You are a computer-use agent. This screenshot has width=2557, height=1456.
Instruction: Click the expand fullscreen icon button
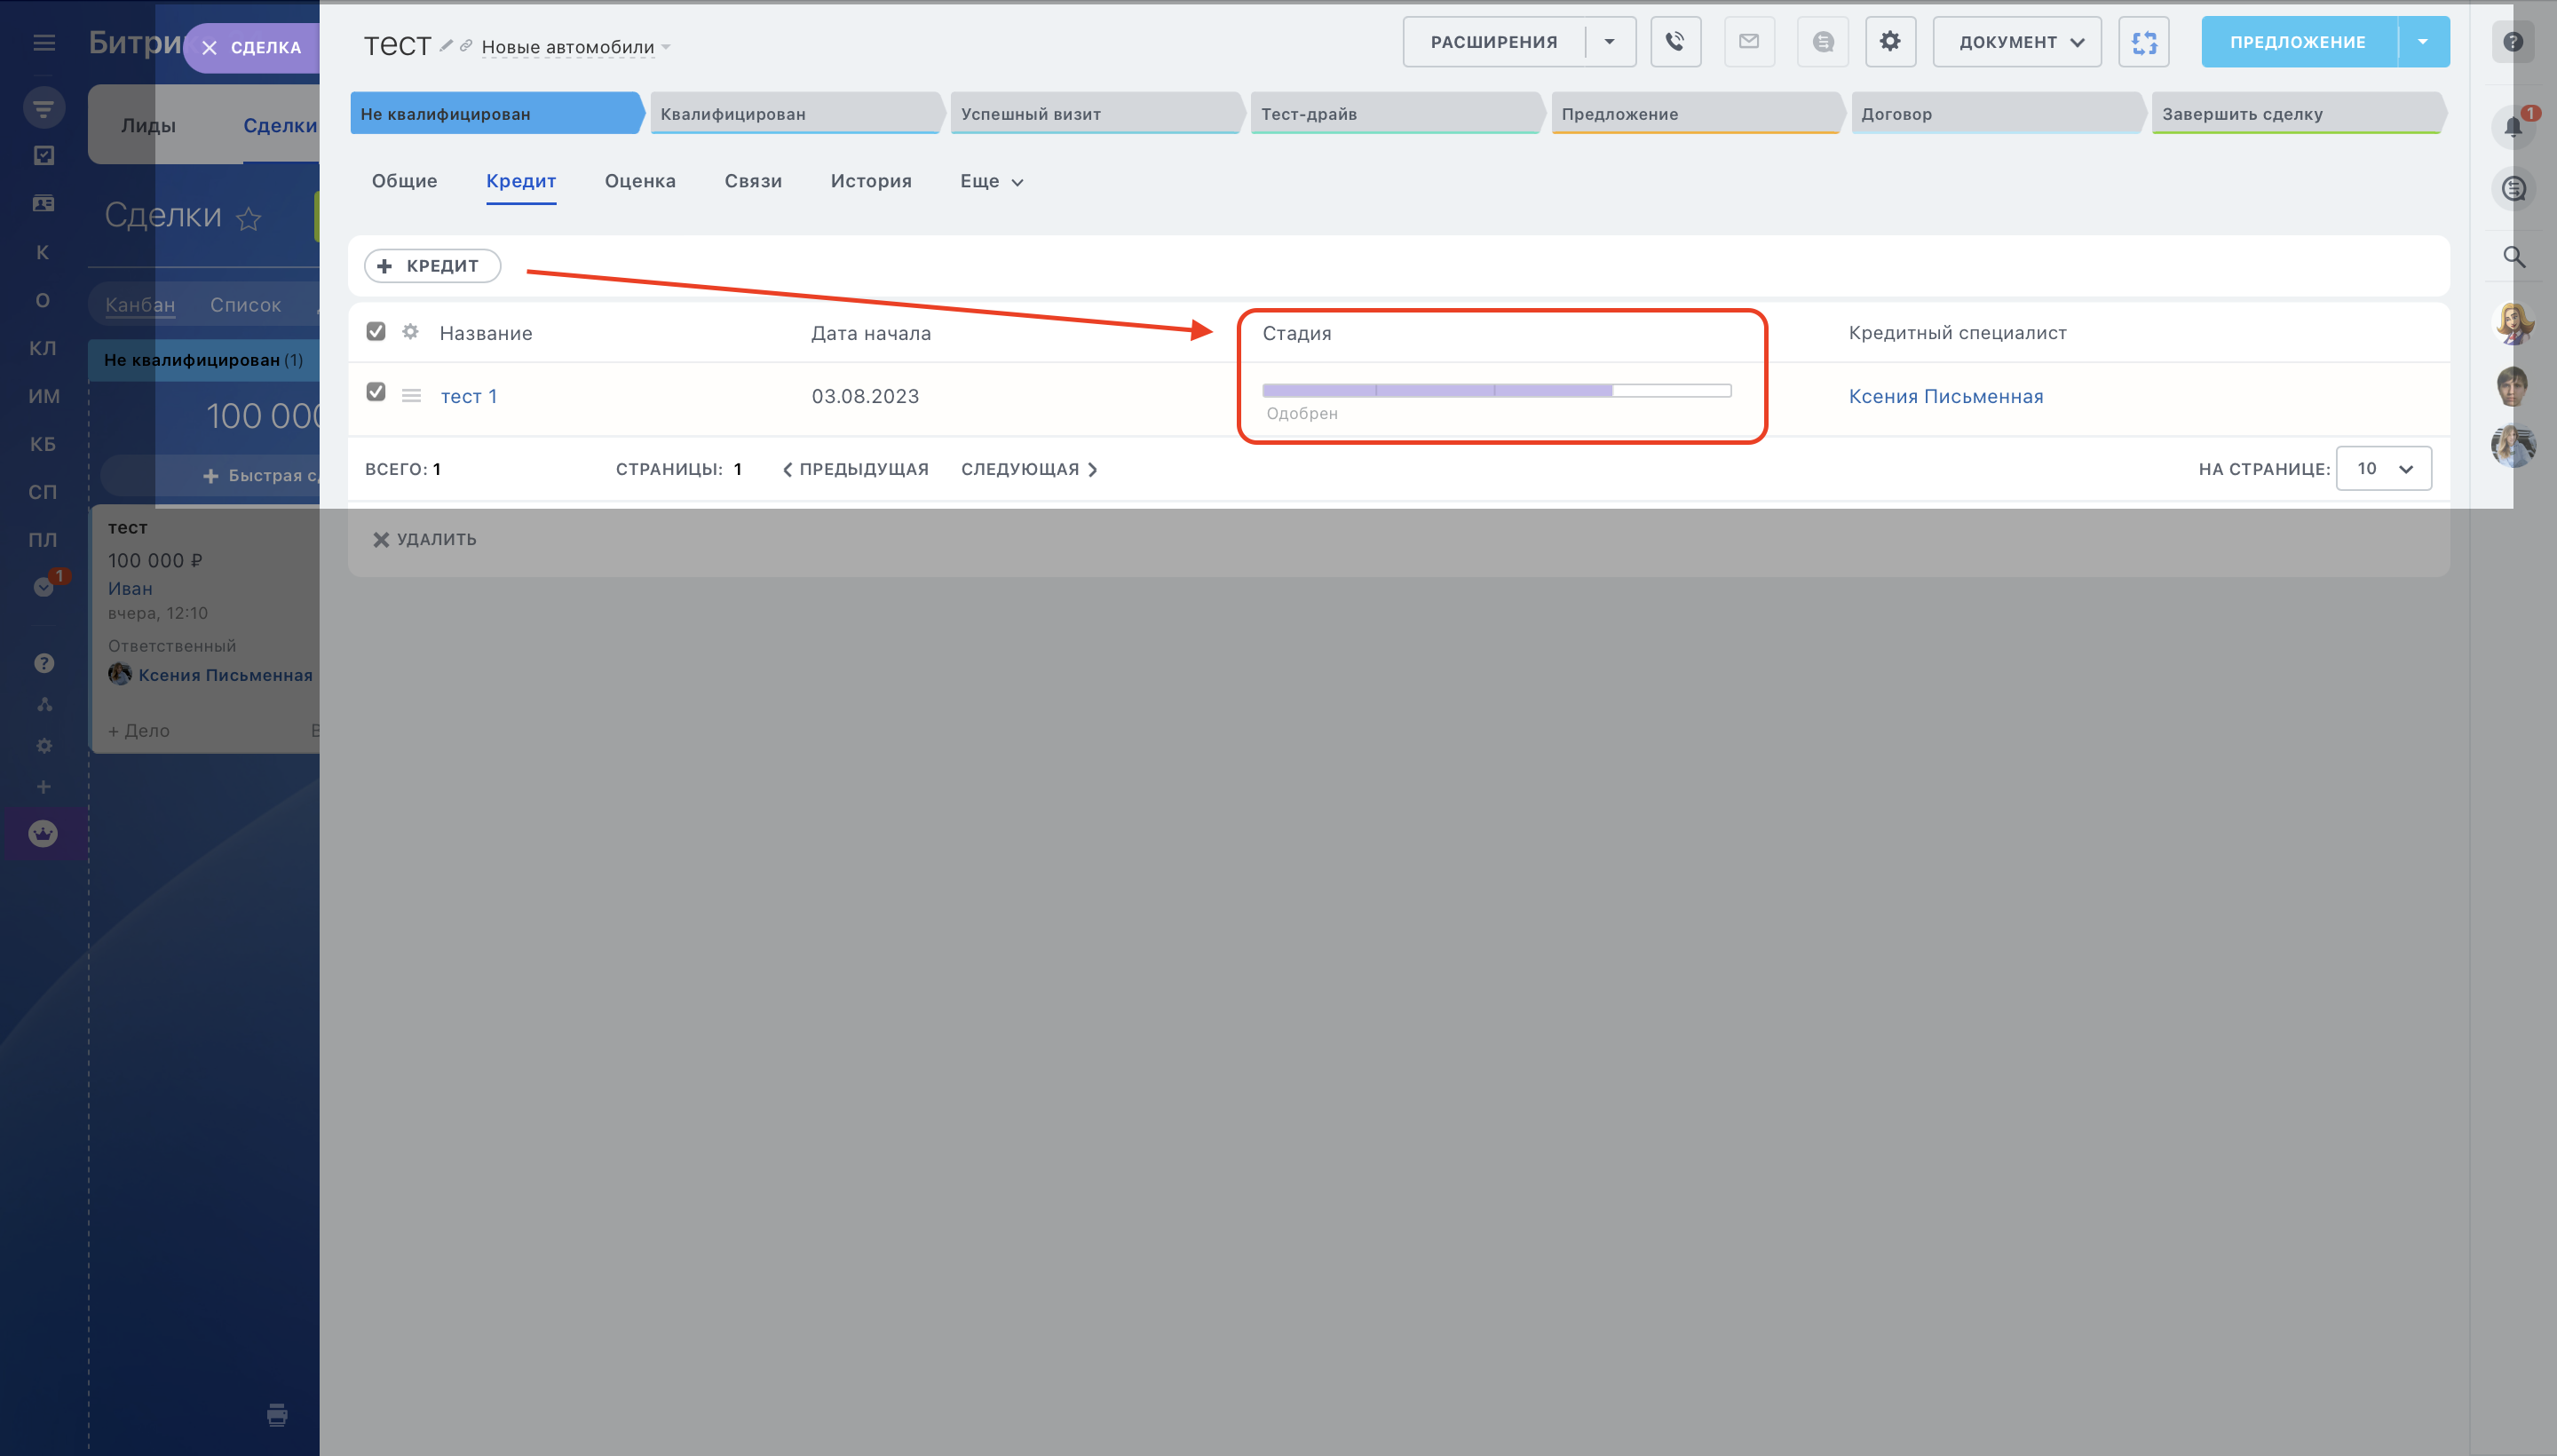pos(2144,42)
